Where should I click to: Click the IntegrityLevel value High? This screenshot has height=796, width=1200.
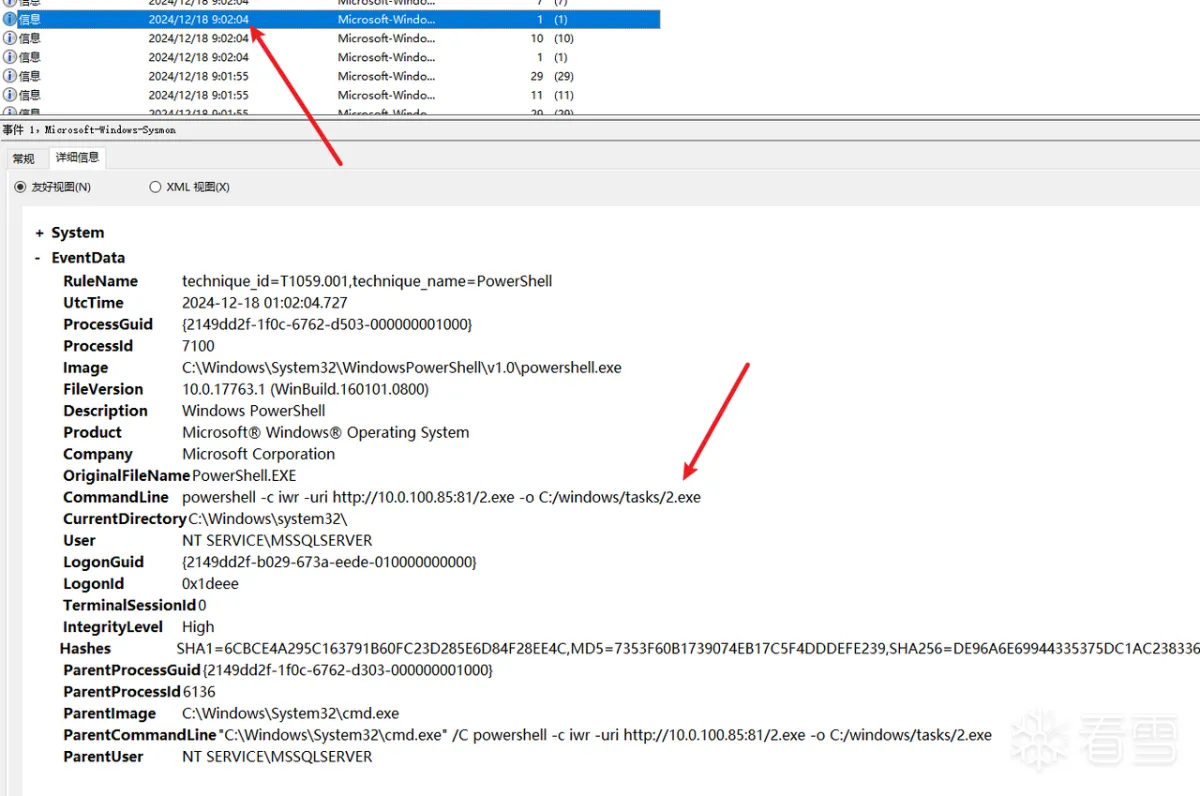pos(198,627)
